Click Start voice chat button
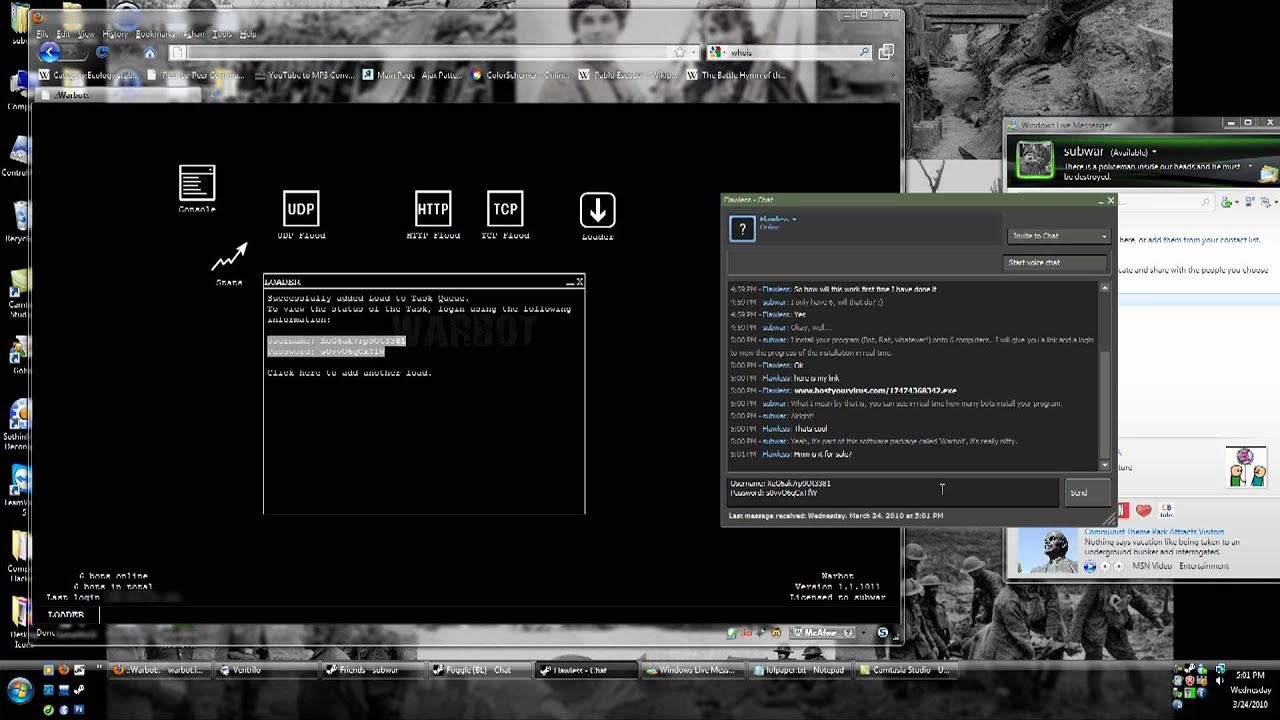The width and height of the screenshot is (1280, 720). (x=1057, y=262)
